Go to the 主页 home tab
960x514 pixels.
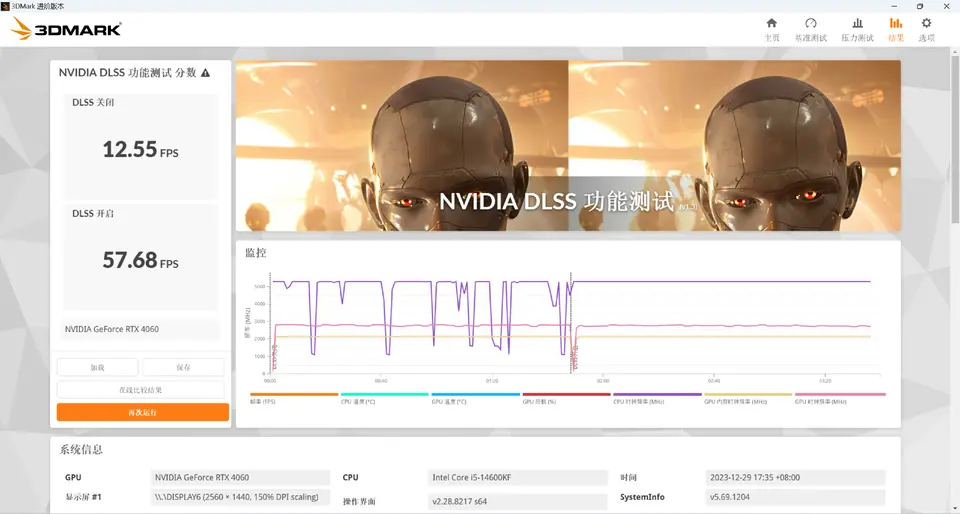[x=771, y=29]
